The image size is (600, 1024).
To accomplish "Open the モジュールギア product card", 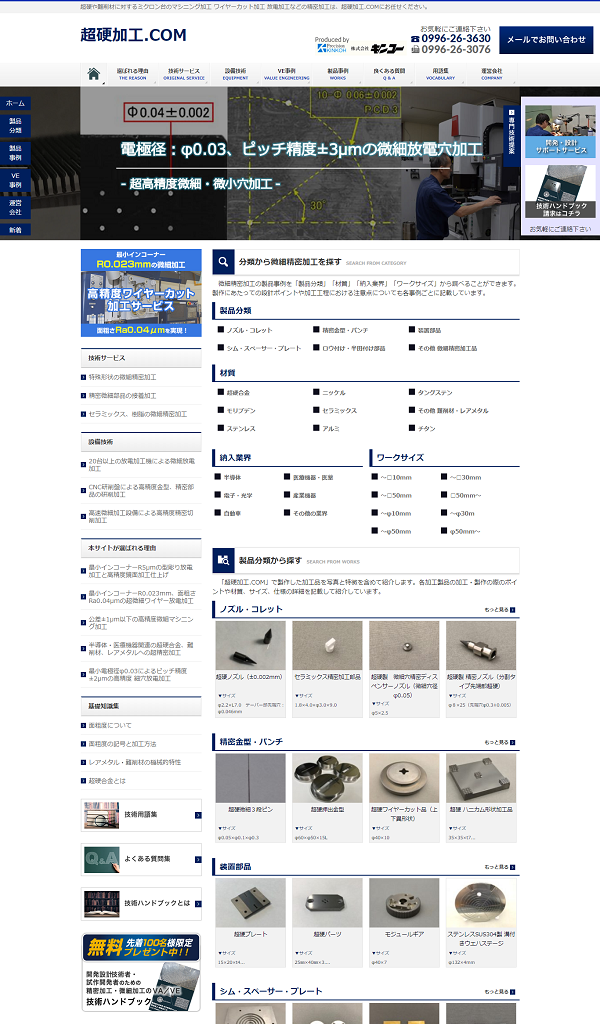I will (x=404, y=922).
